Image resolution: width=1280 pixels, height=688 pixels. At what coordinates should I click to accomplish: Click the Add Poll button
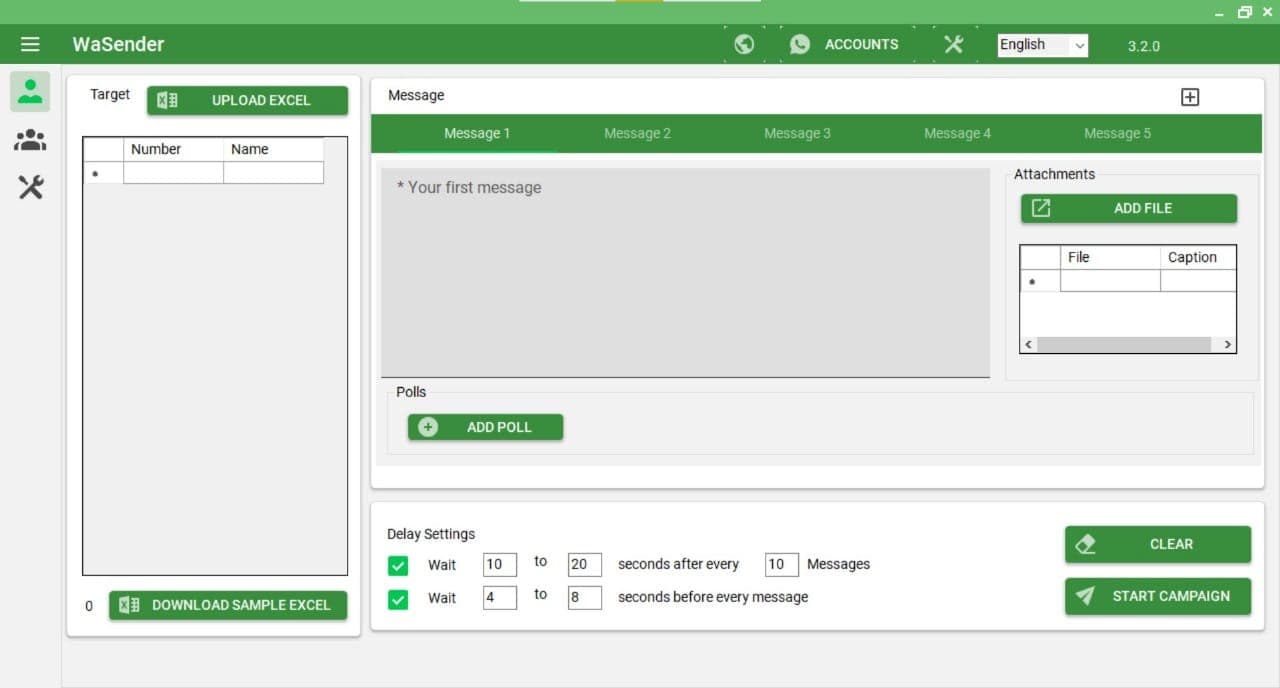coord(485,427)
